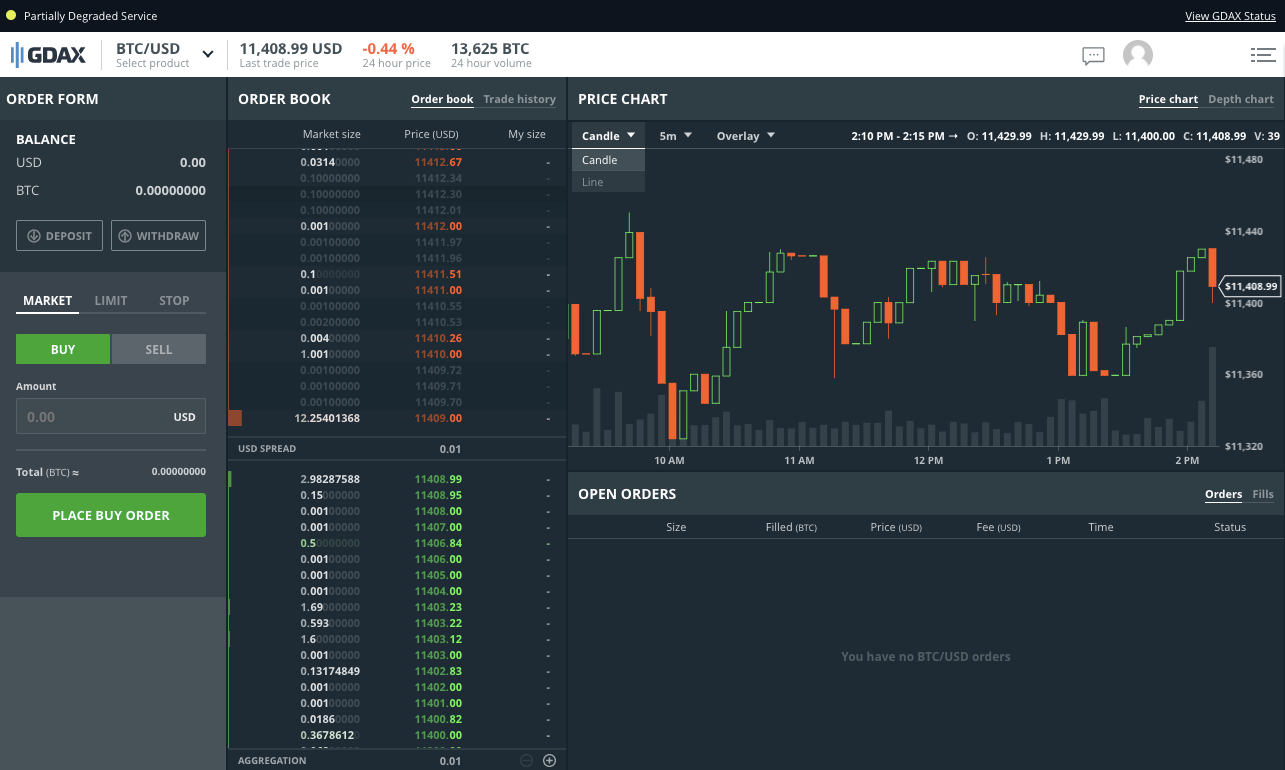Open the list menu icon top right

(1263, 55)
